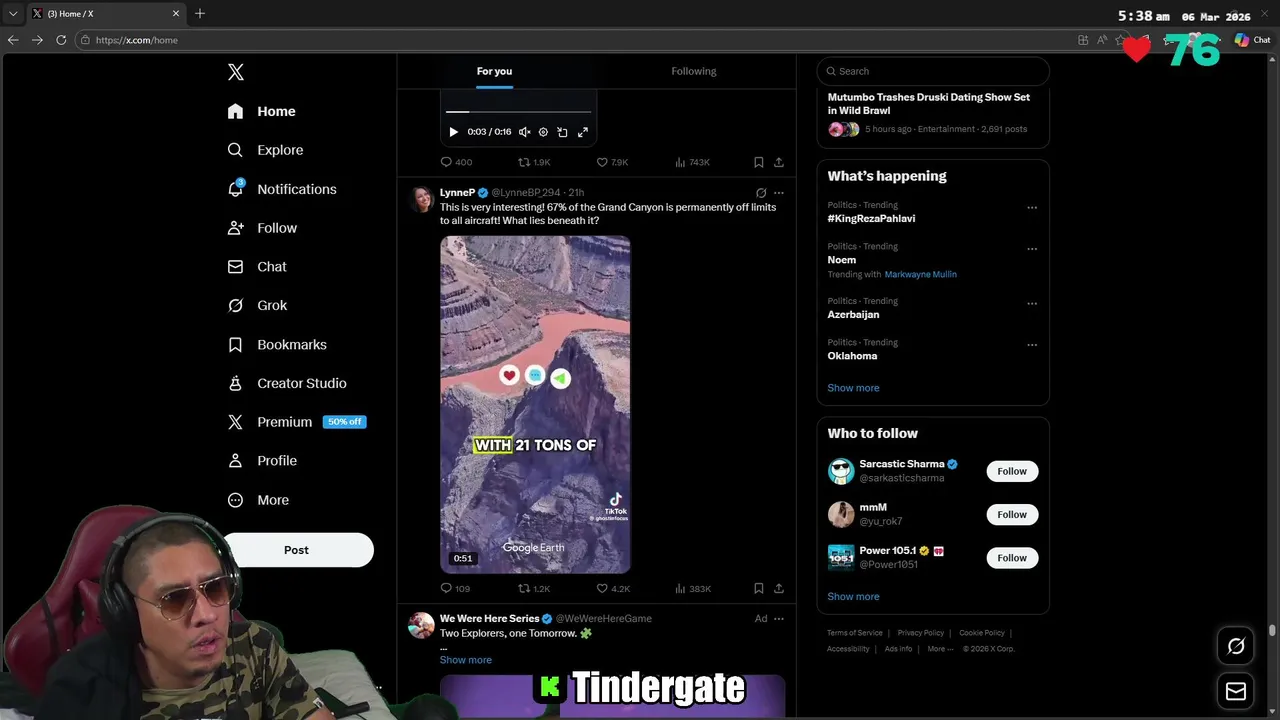Open the footer More dropdown
Viewport: 1280px width, 720px height.
tap(939, 649)
